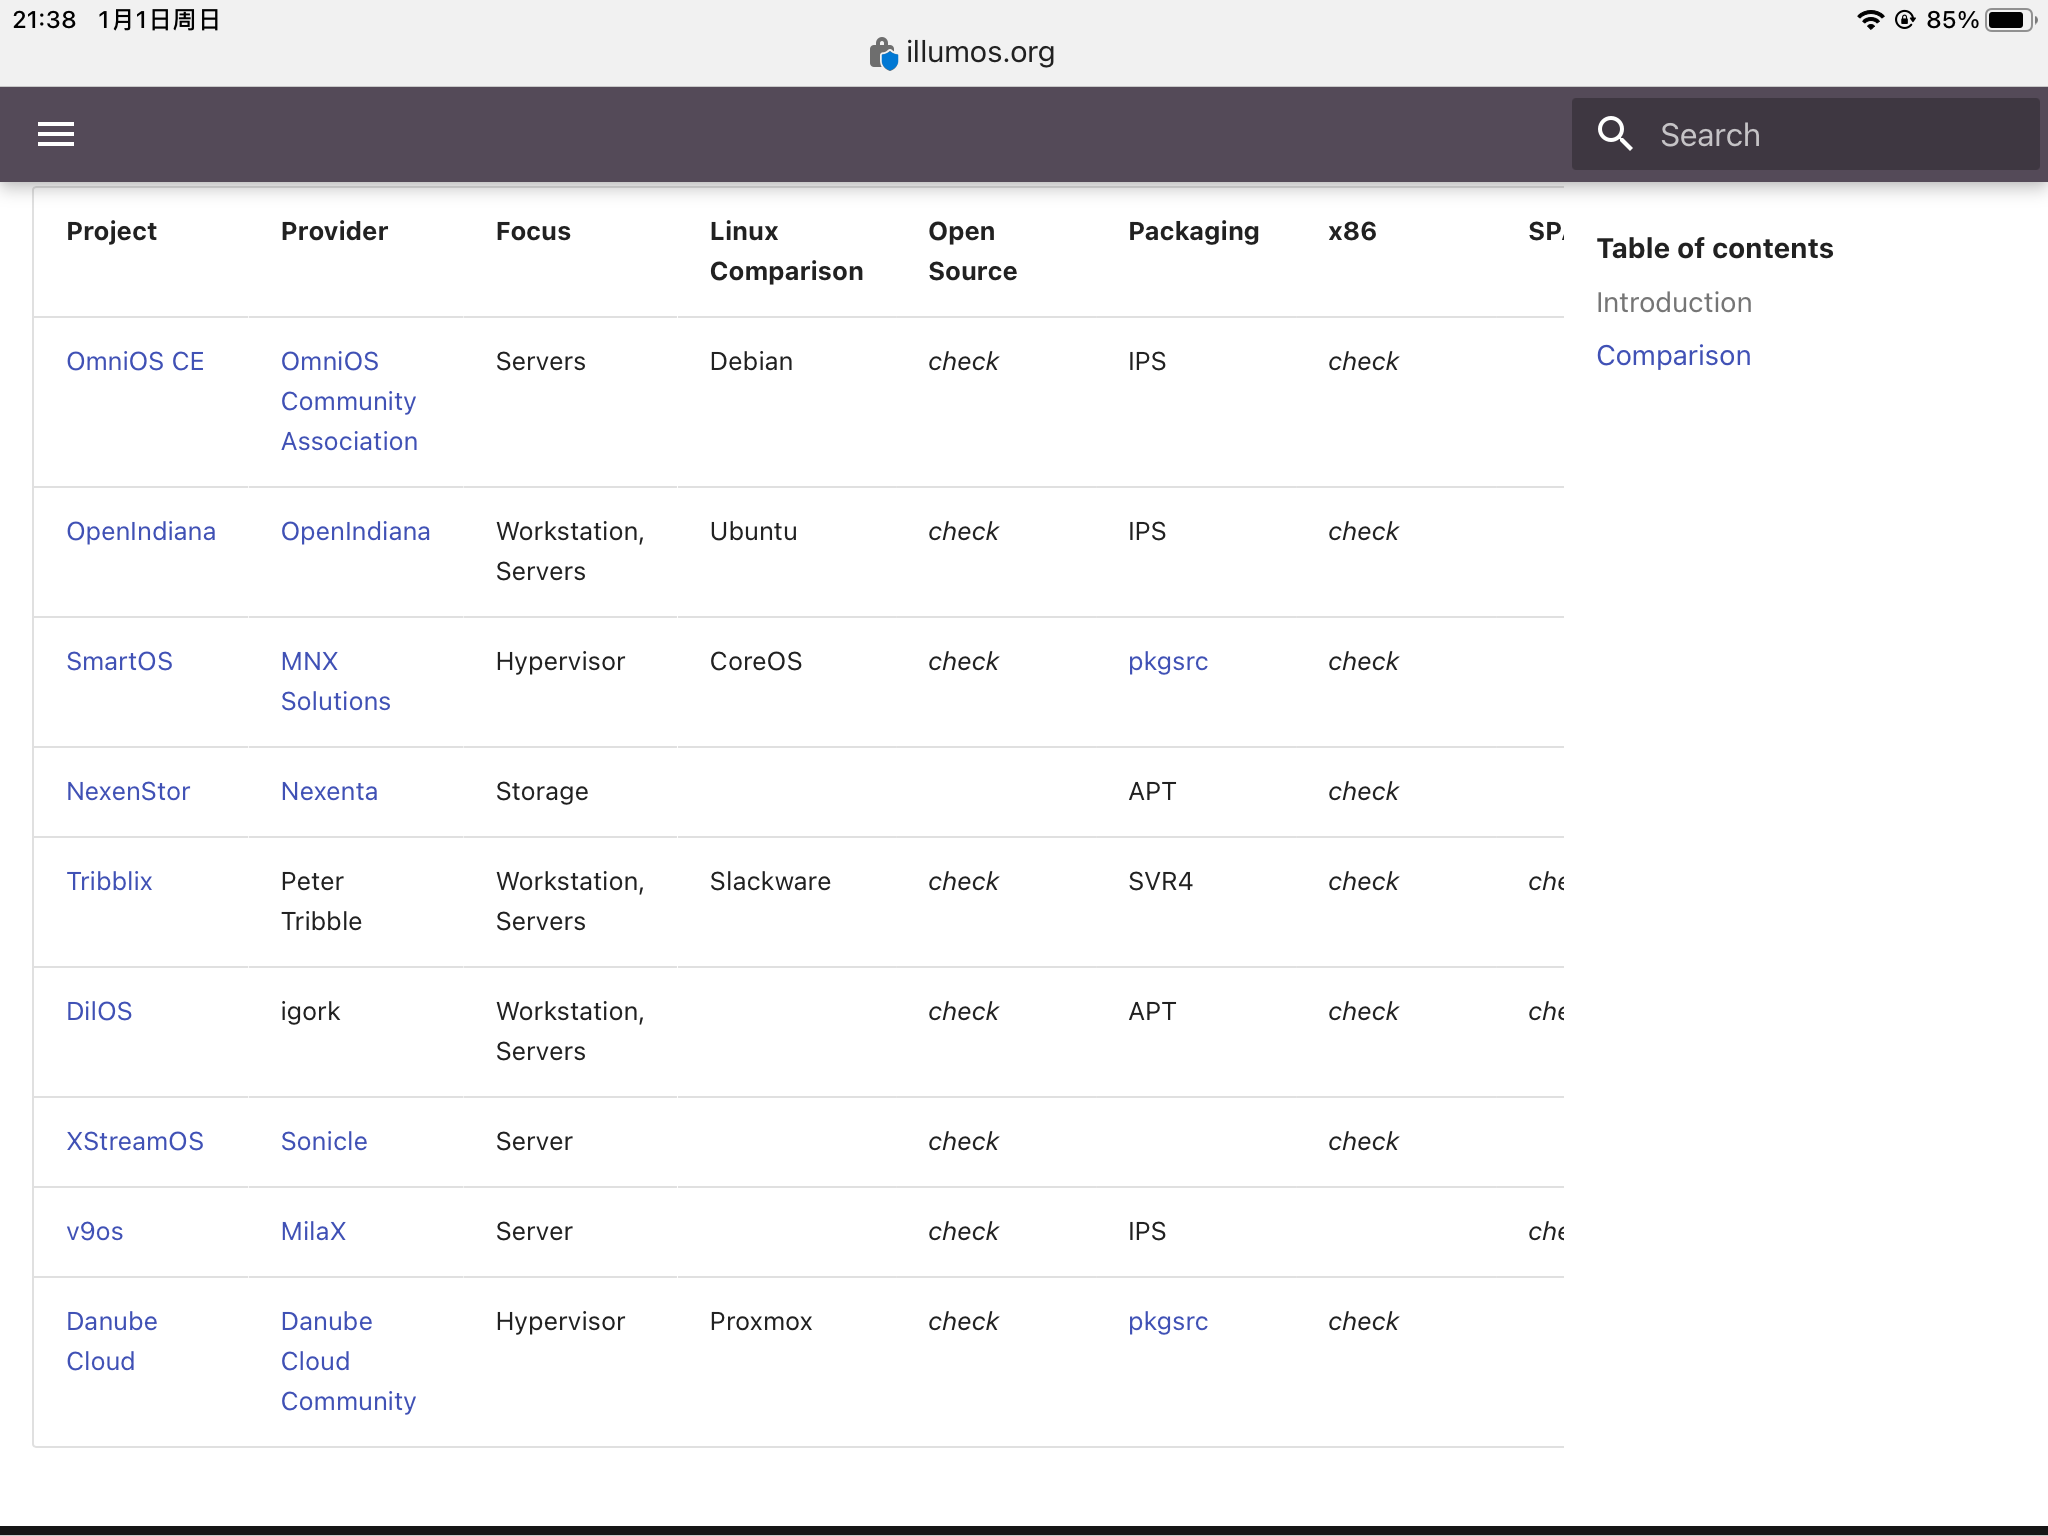Screen dimensions: 2048x1536
Task: Visit OmniOS Community Association provider link
Action: pyautogui.click(x=348, y=401)
